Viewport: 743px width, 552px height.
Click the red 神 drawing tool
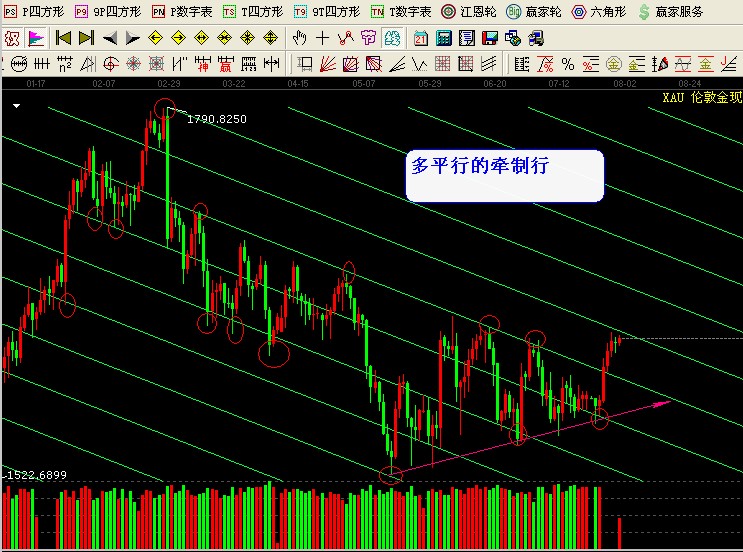click(x=203, y=65)
